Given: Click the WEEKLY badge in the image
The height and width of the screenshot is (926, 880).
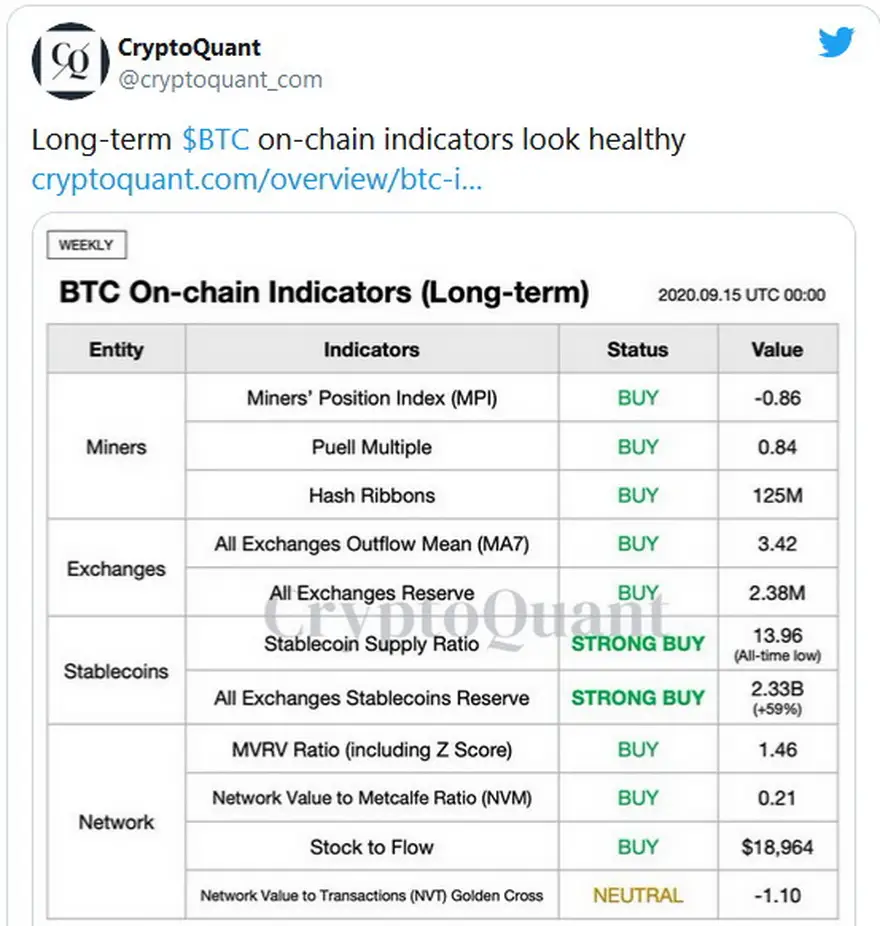Looking at the screenshot, I should point(87,244).
